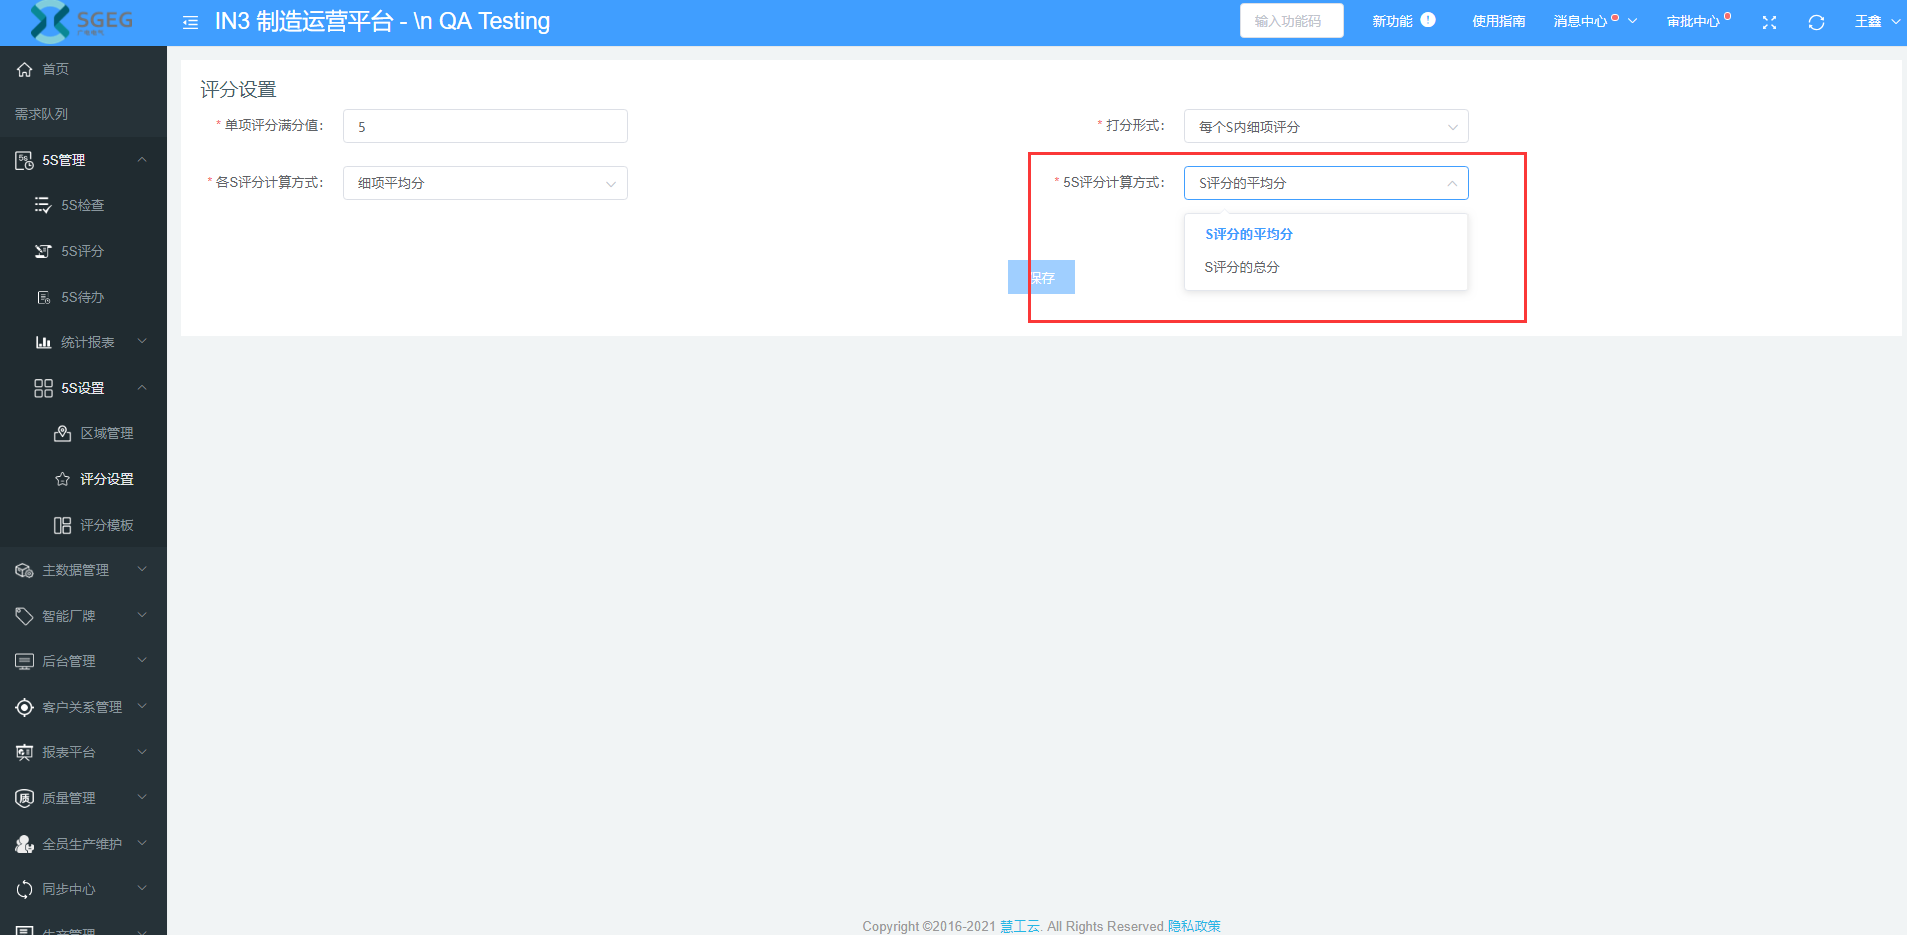Go to 5S待办 in sidebar

pos(82,297)
